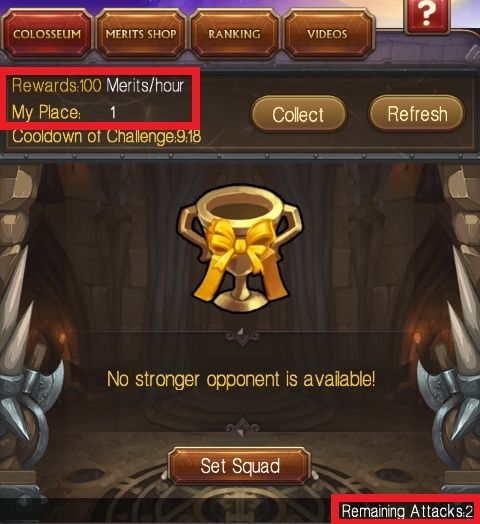Click the ornamental divider above the opponent message

coord(242,336)
